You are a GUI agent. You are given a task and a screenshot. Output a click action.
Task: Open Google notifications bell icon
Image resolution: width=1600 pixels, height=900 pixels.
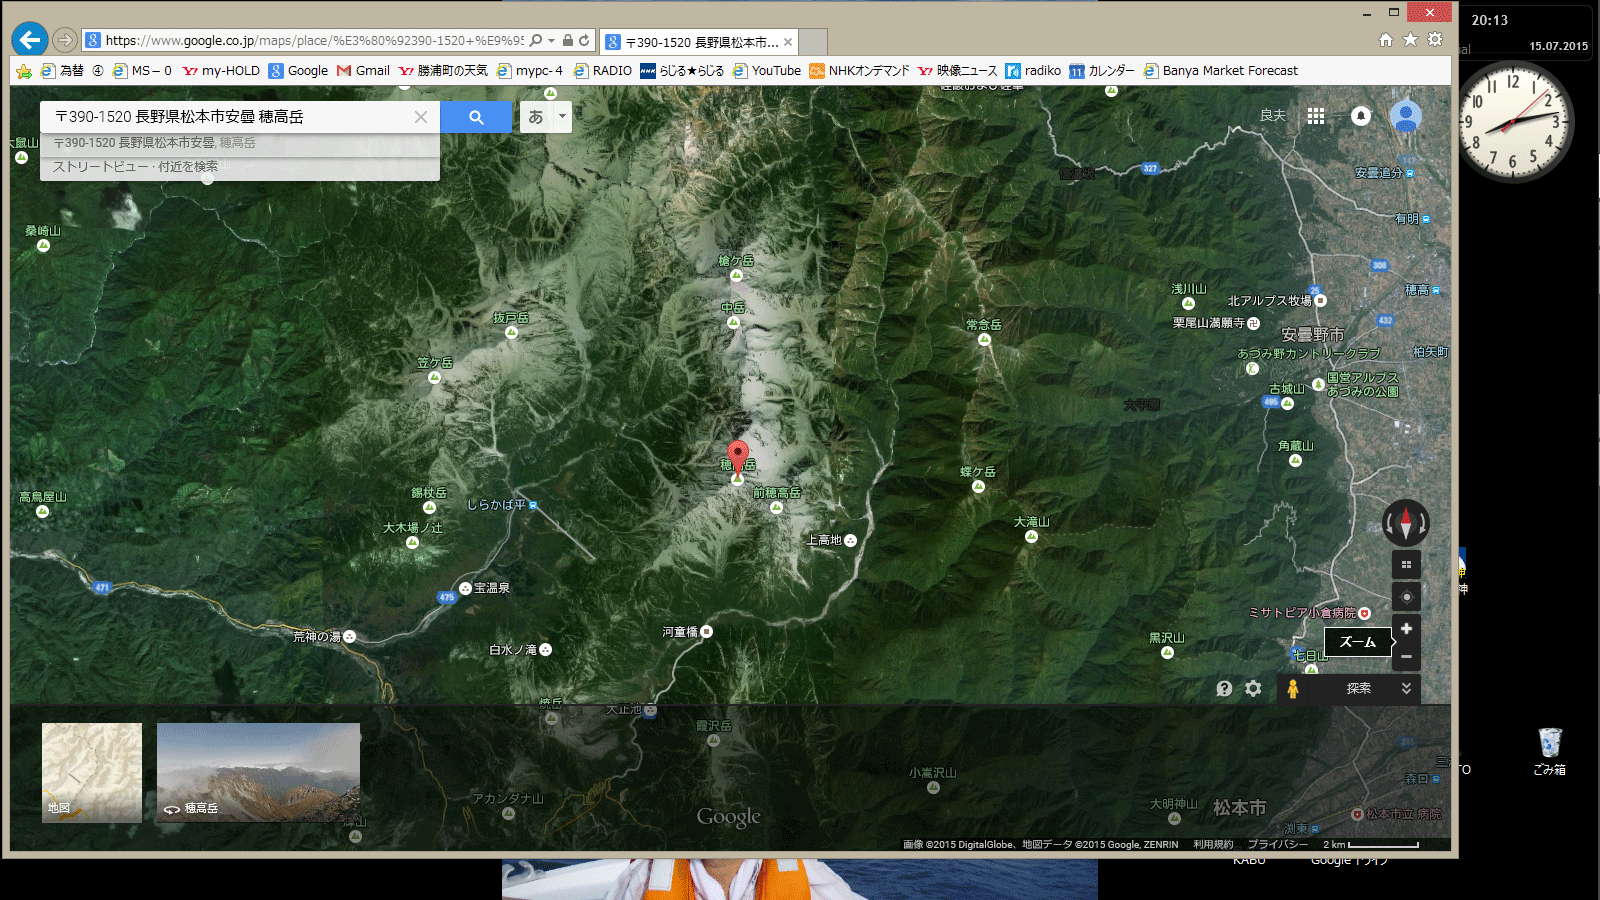coord(1361,116)
